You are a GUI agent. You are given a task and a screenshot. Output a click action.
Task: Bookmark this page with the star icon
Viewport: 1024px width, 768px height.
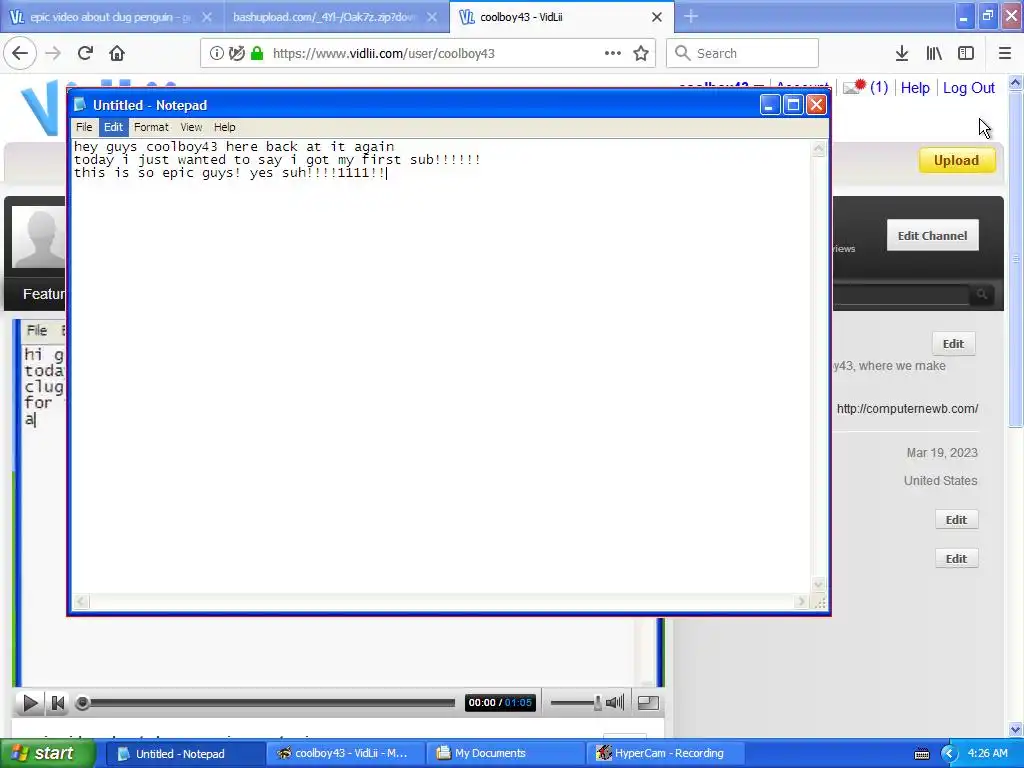click(x=641, y=54)
